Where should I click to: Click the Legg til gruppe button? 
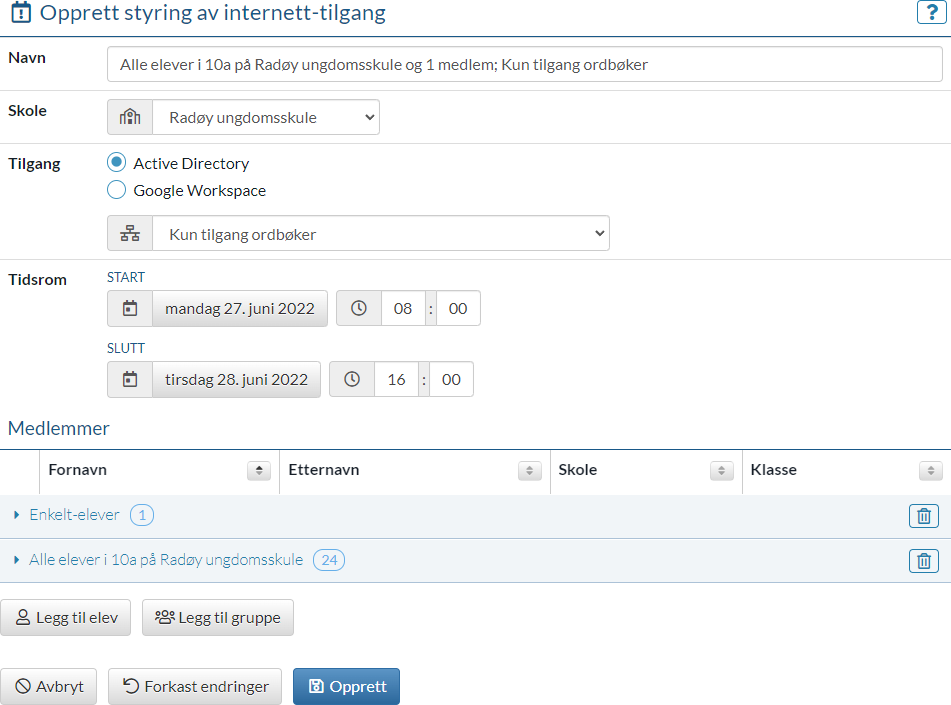coord(217,618)
